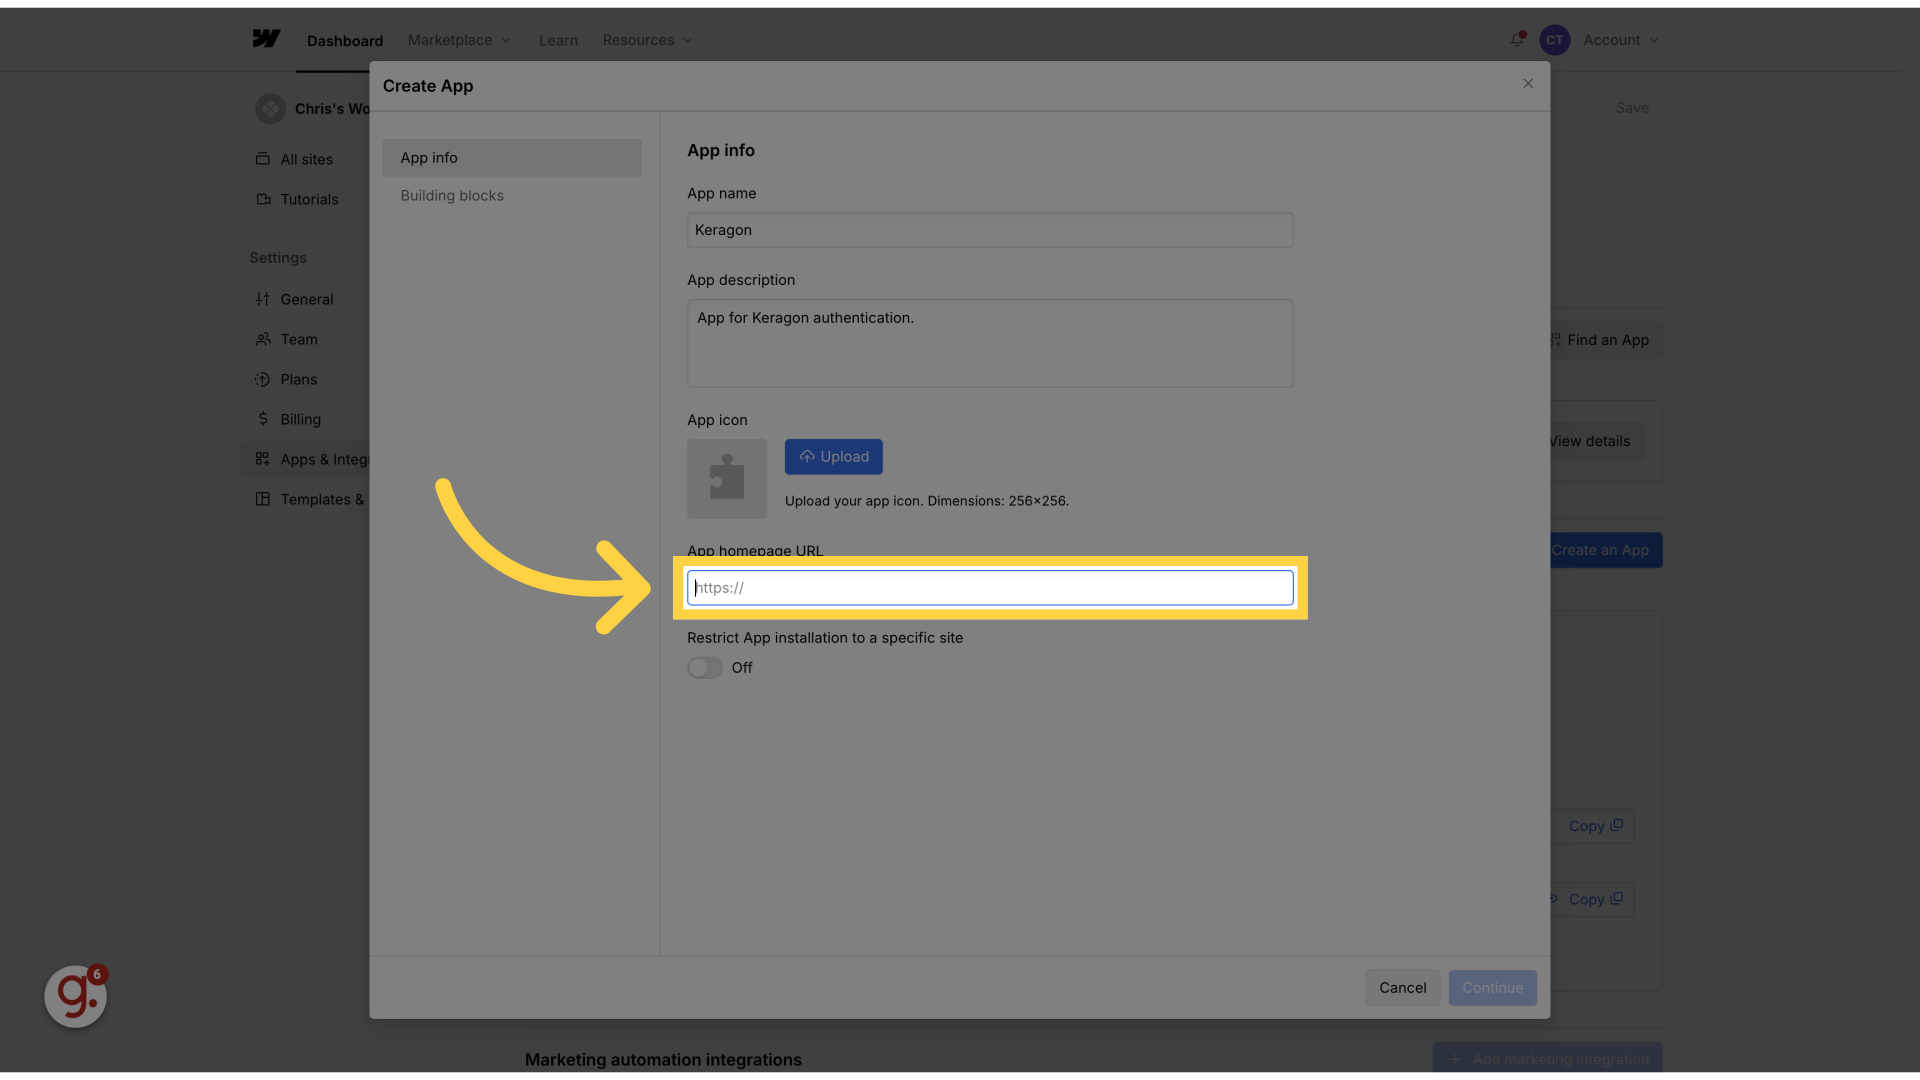Click the Webflow logo icon
The image size is (1920, 1080).
tap(266, 39)
